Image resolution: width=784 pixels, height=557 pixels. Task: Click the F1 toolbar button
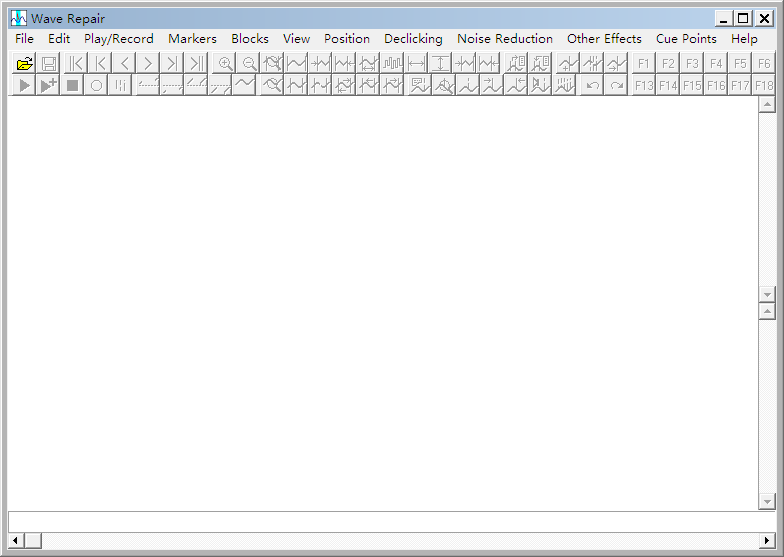point(644,64)
